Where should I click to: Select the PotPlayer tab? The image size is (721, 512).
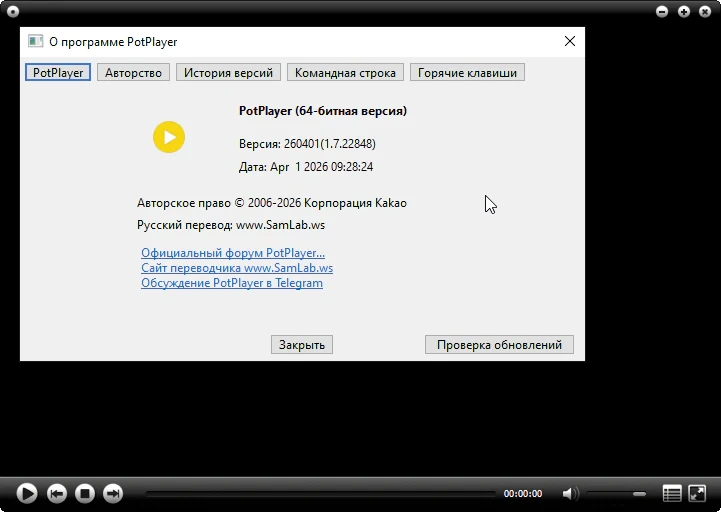(x=58, y=73)
